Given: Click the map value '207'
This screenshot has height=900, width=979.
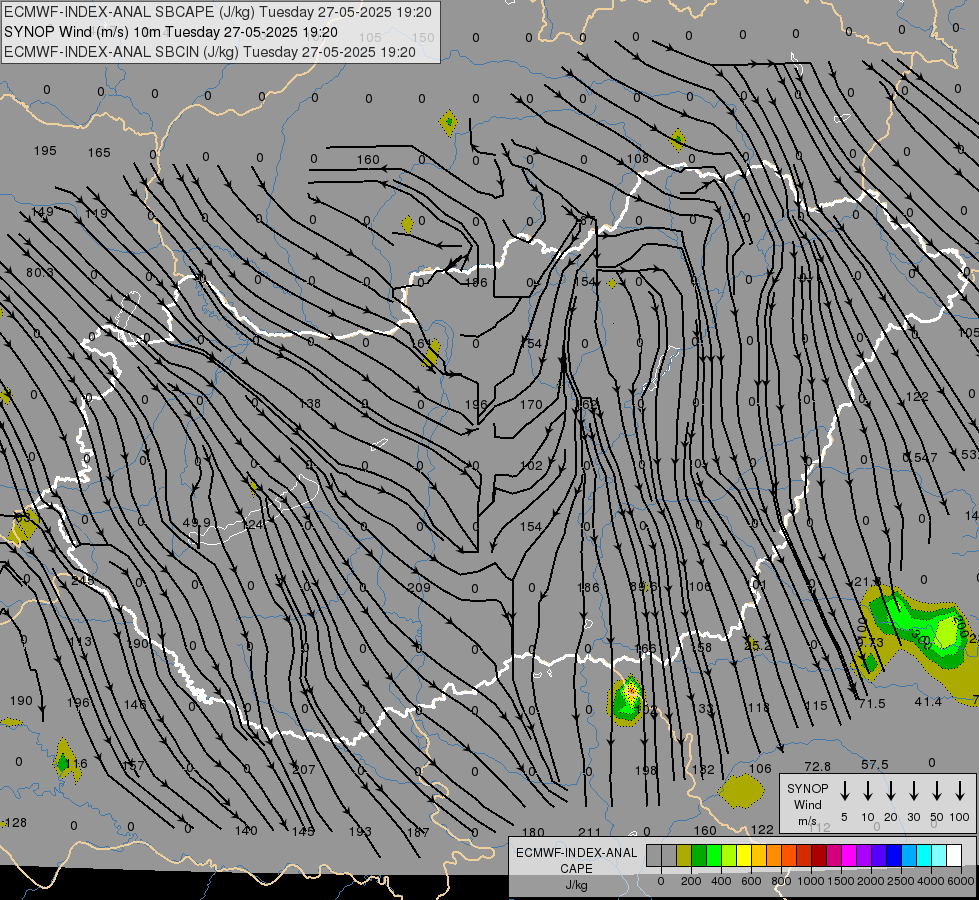Looking at the screenshot, I should coord(304,769).
